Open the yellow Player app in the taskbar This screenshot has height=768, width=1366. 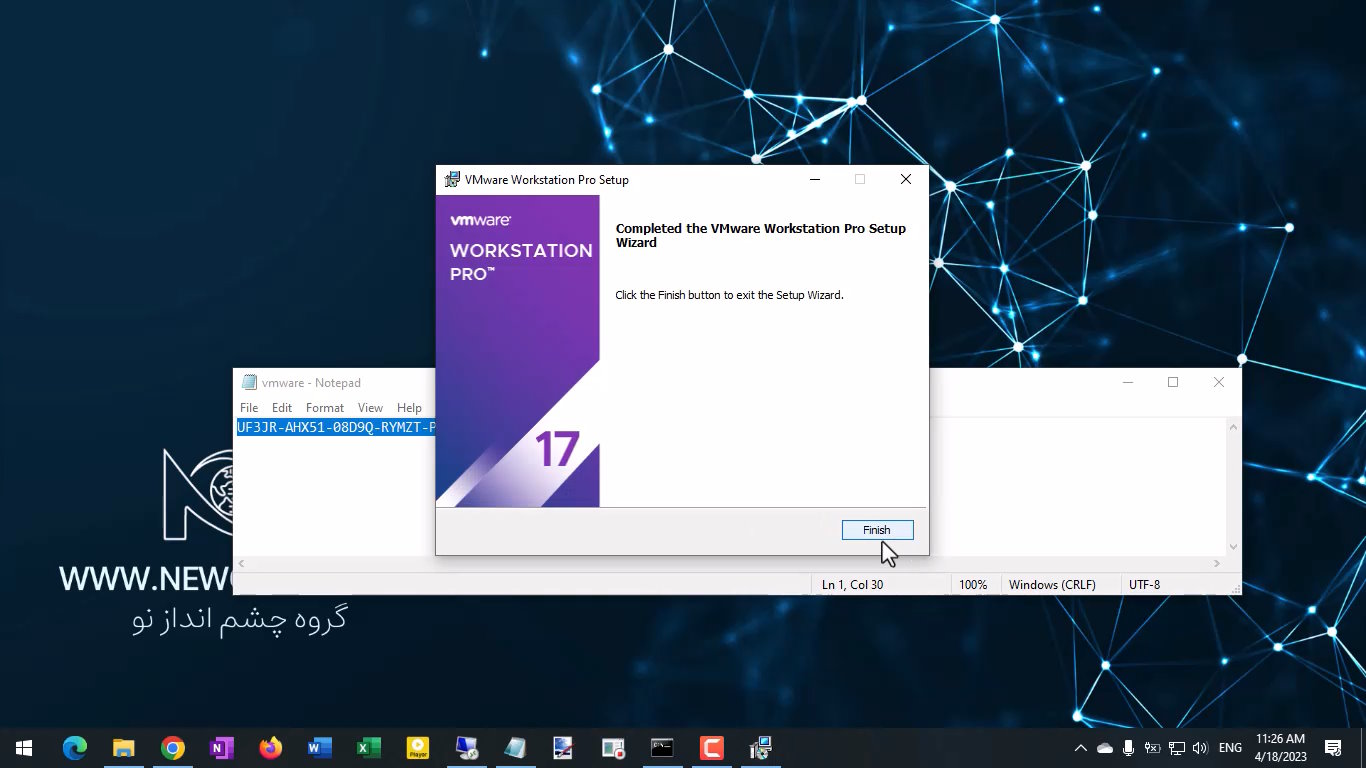418,748
